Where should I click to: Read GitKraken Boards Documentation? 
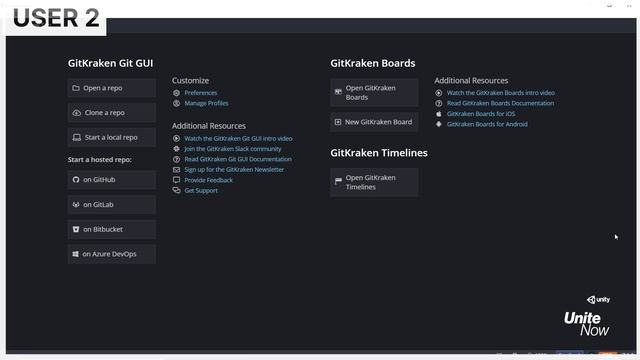coord(500,103)
